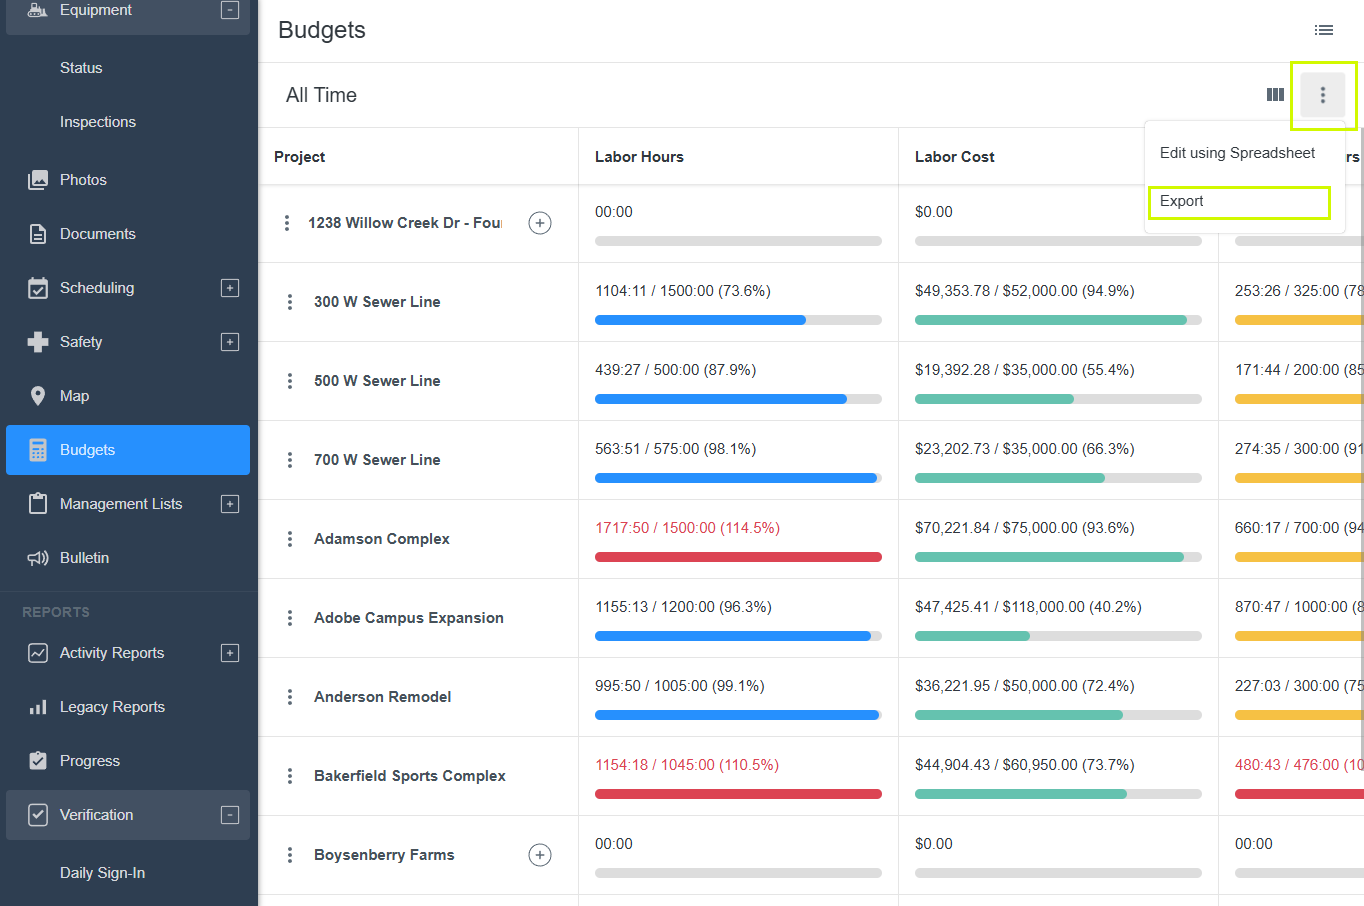Screen dimensions: 1364x906
Task: Open Inspections in the sidebar
Action: (x=98, y=122)
